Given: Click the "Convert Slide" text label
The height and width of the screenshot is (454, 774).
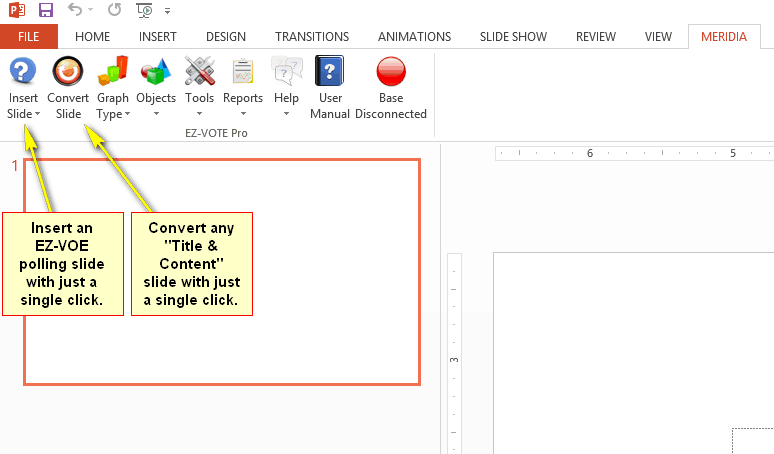Looking at the screenshot, I should [68, 106].
